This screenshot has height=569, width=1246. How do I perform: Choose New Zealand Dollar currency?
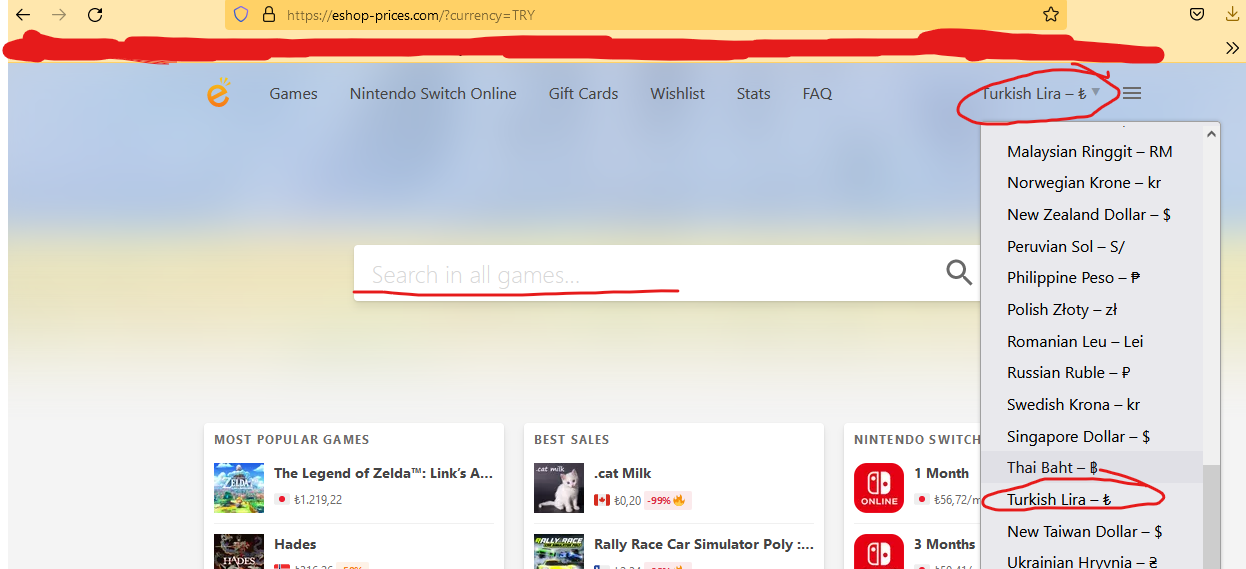[1092, 215]
